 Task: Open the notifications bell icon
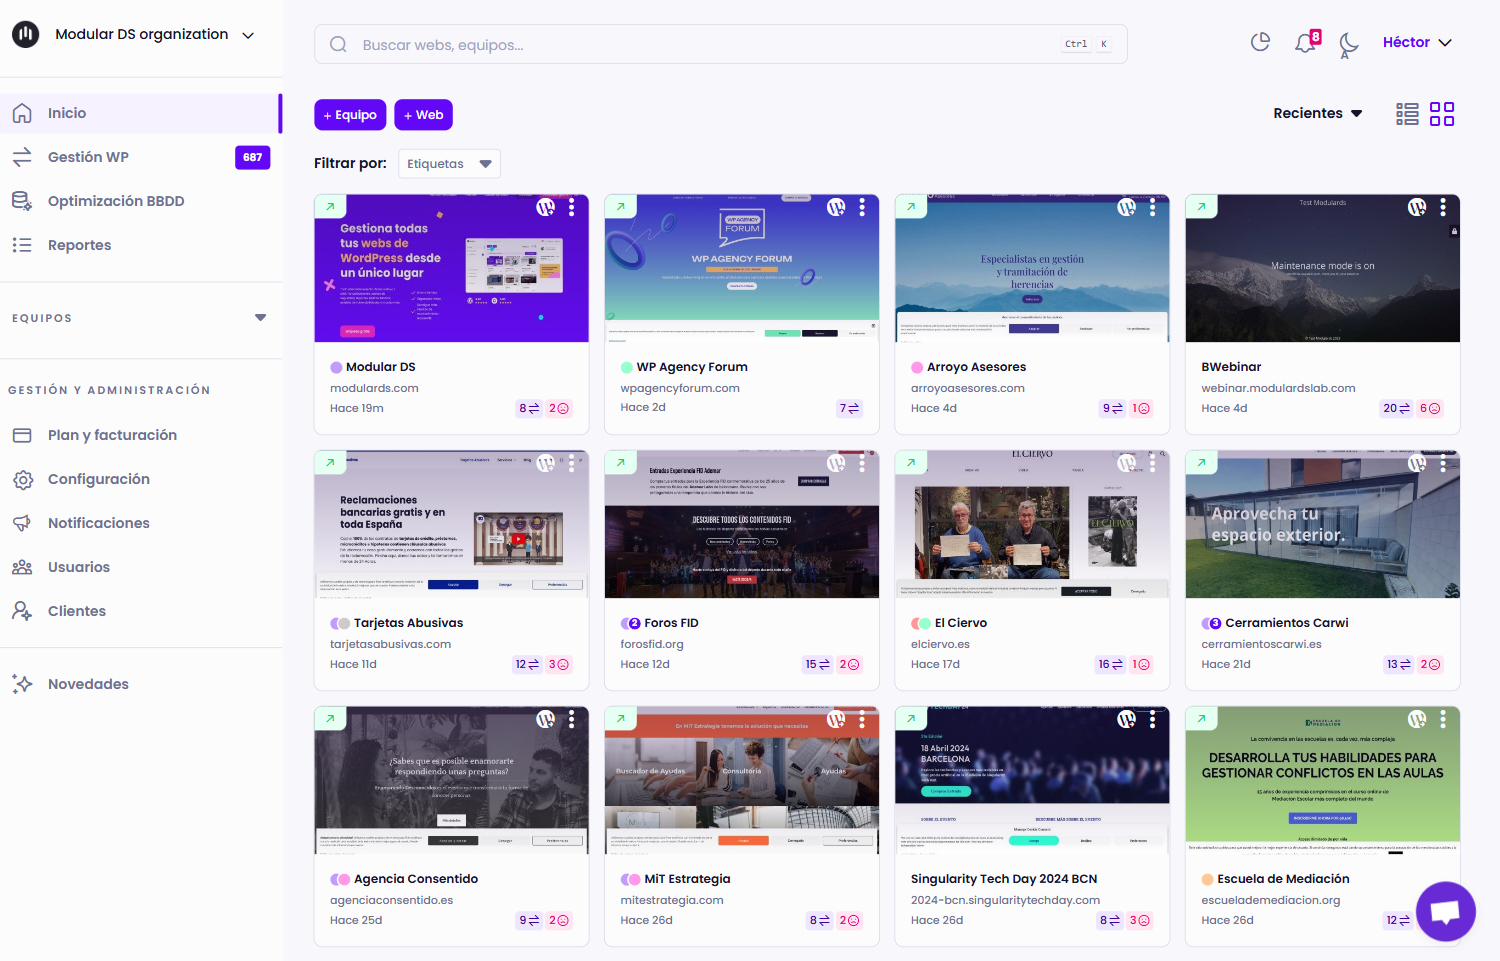[x=1305, y=43]
